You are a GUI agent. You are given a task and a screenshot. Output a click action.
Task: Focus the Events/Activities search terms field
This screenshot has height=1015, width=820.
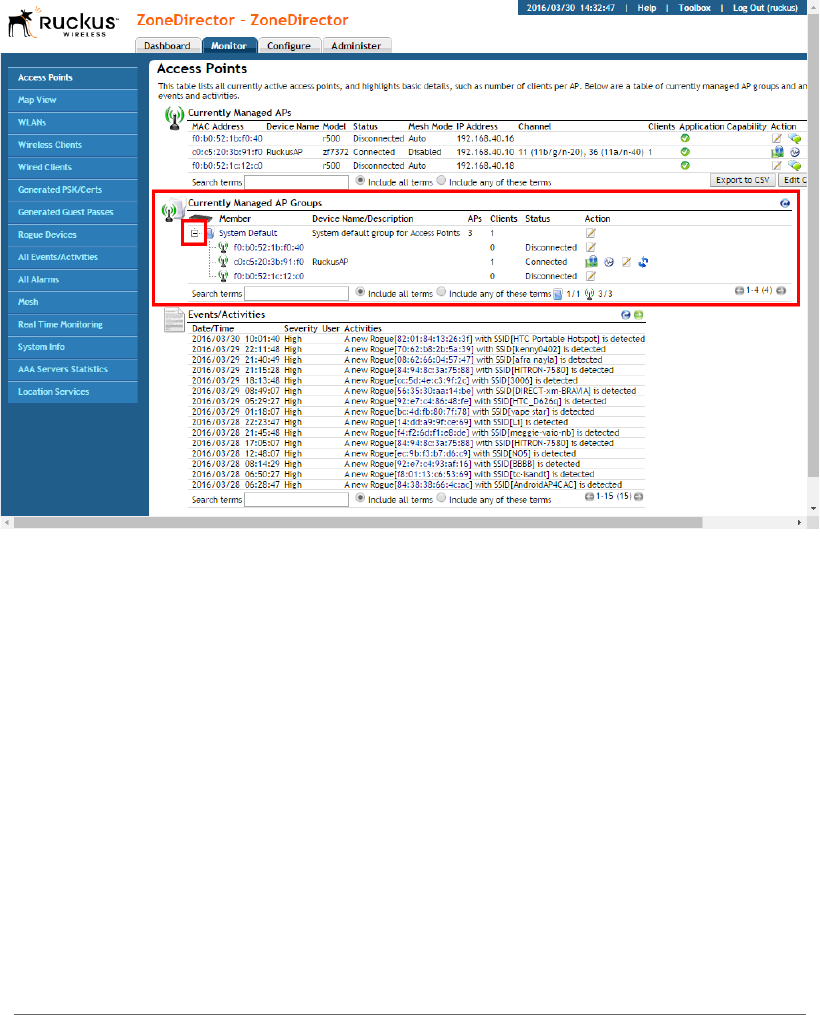296,500
